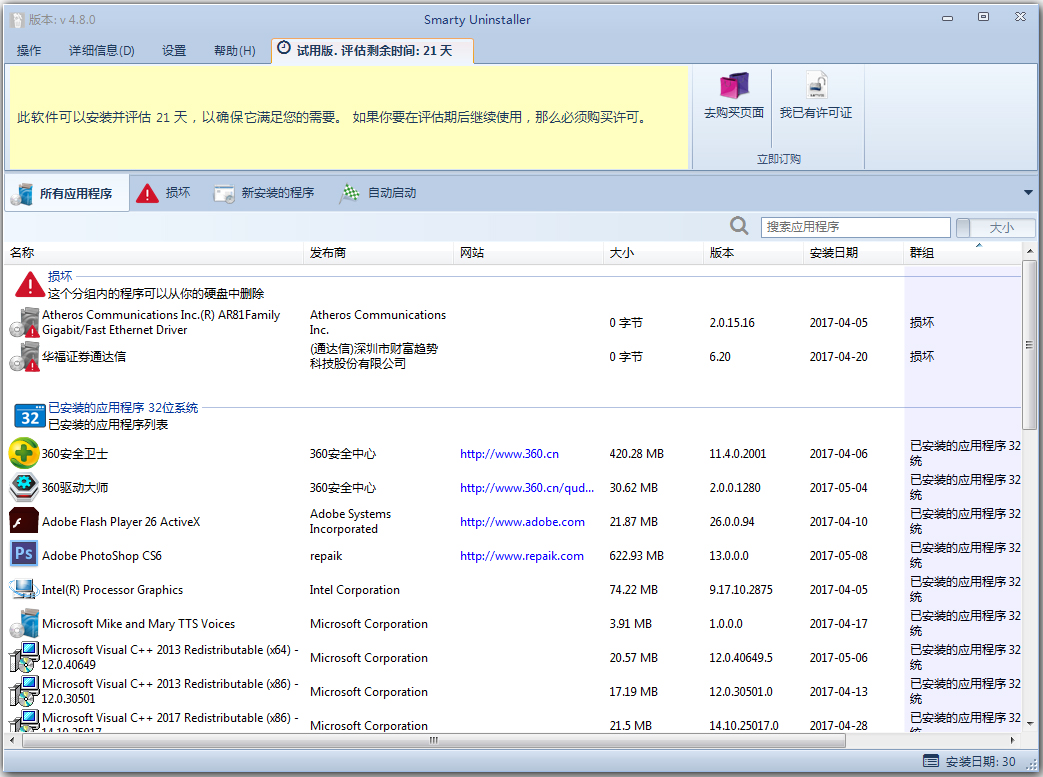Image resolution: width=1043 pixels, height=777 pixels.
Task: Click the 立即订购 group label
Action: pyautogui.click(x=778, y=159)
